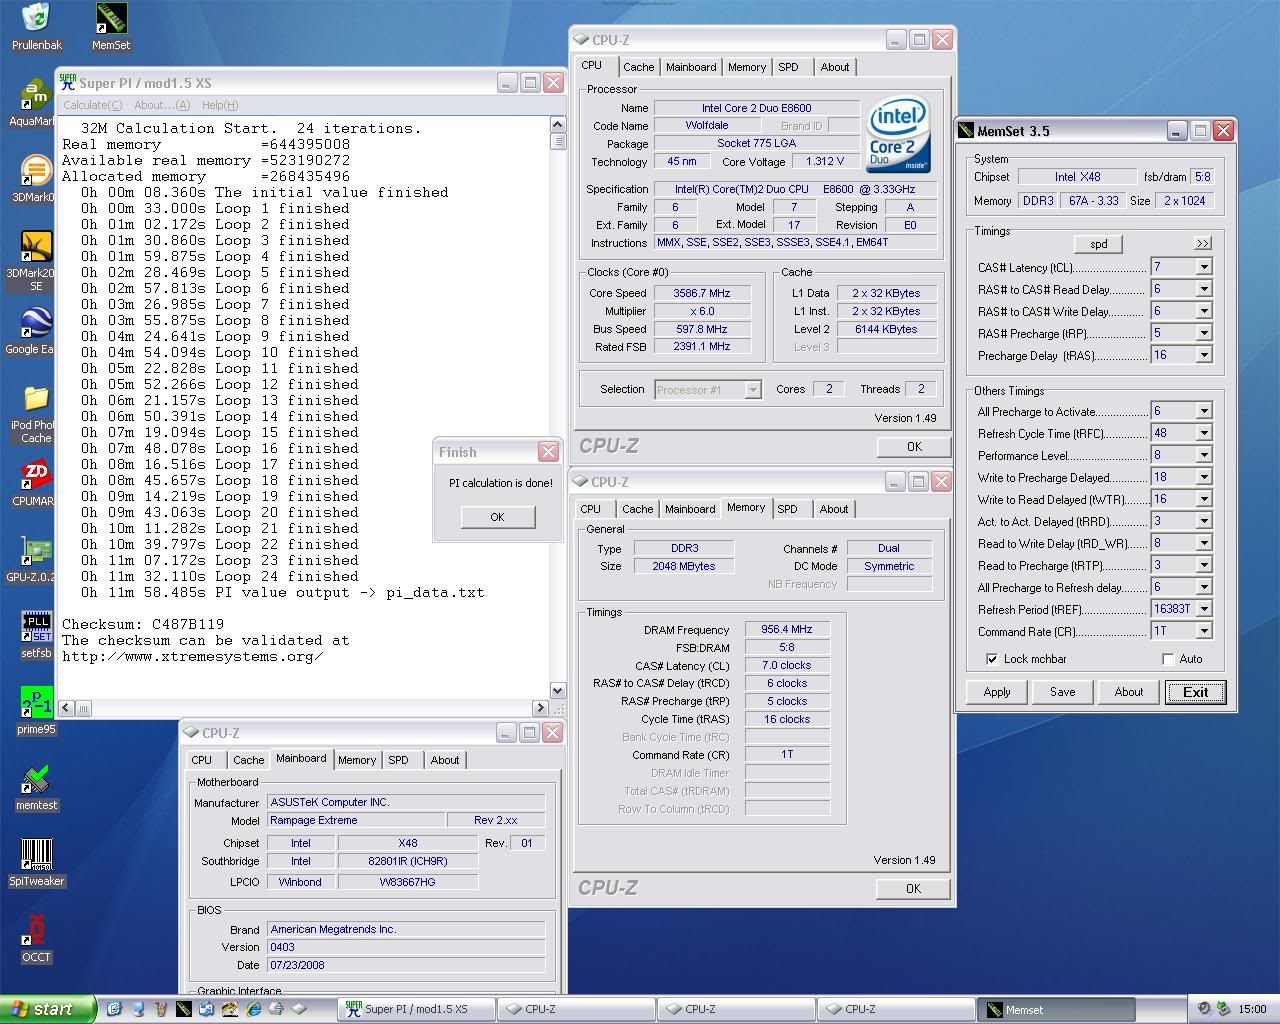The image size is (1280, 1024).
Task: Click OK in the CPU-Z processor window
Action: (914, 447)
